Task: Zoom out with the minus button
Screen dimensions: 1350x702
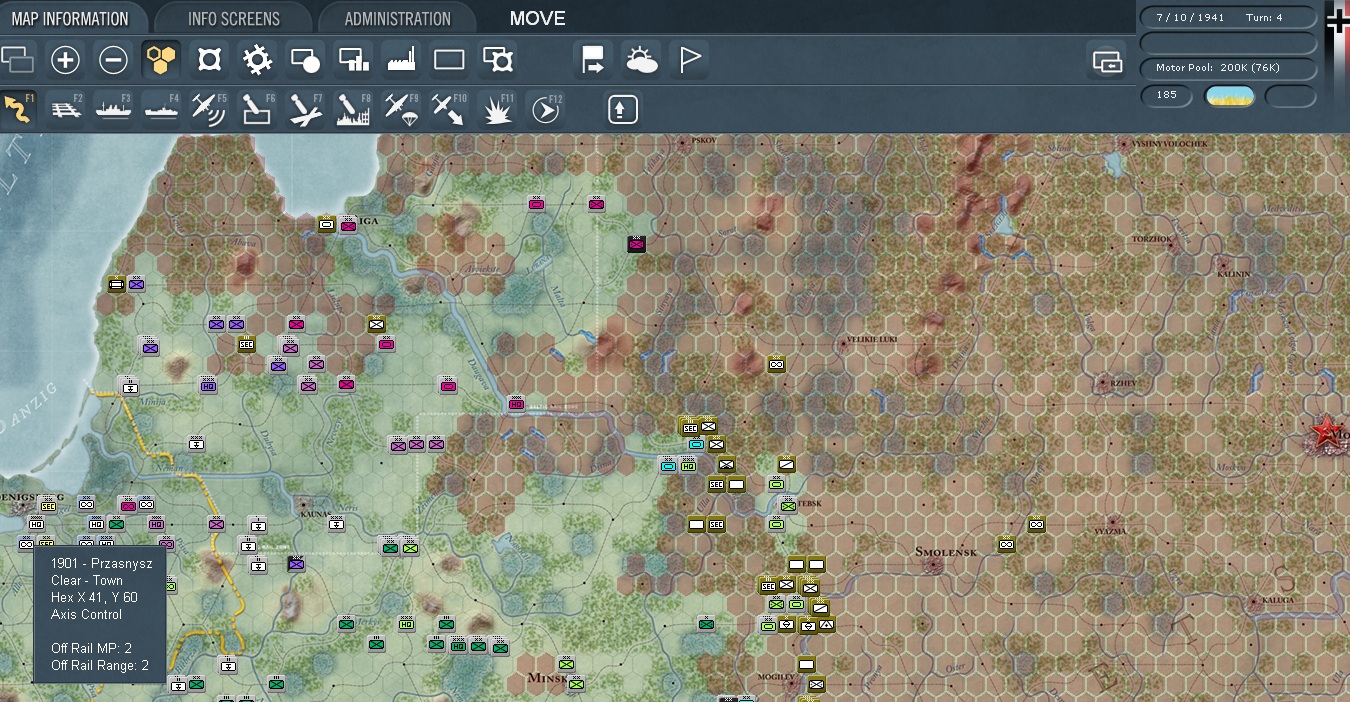Action: point(113,61)
